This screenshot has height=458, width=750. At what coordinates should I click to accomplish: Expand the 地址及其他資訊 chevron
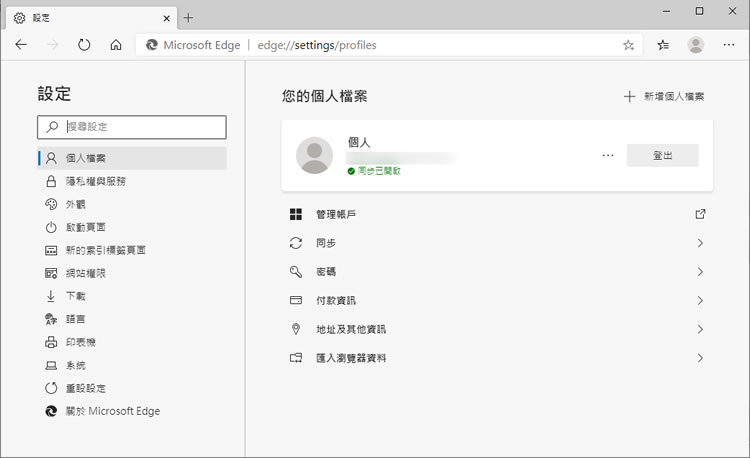[x=700, y=329]
